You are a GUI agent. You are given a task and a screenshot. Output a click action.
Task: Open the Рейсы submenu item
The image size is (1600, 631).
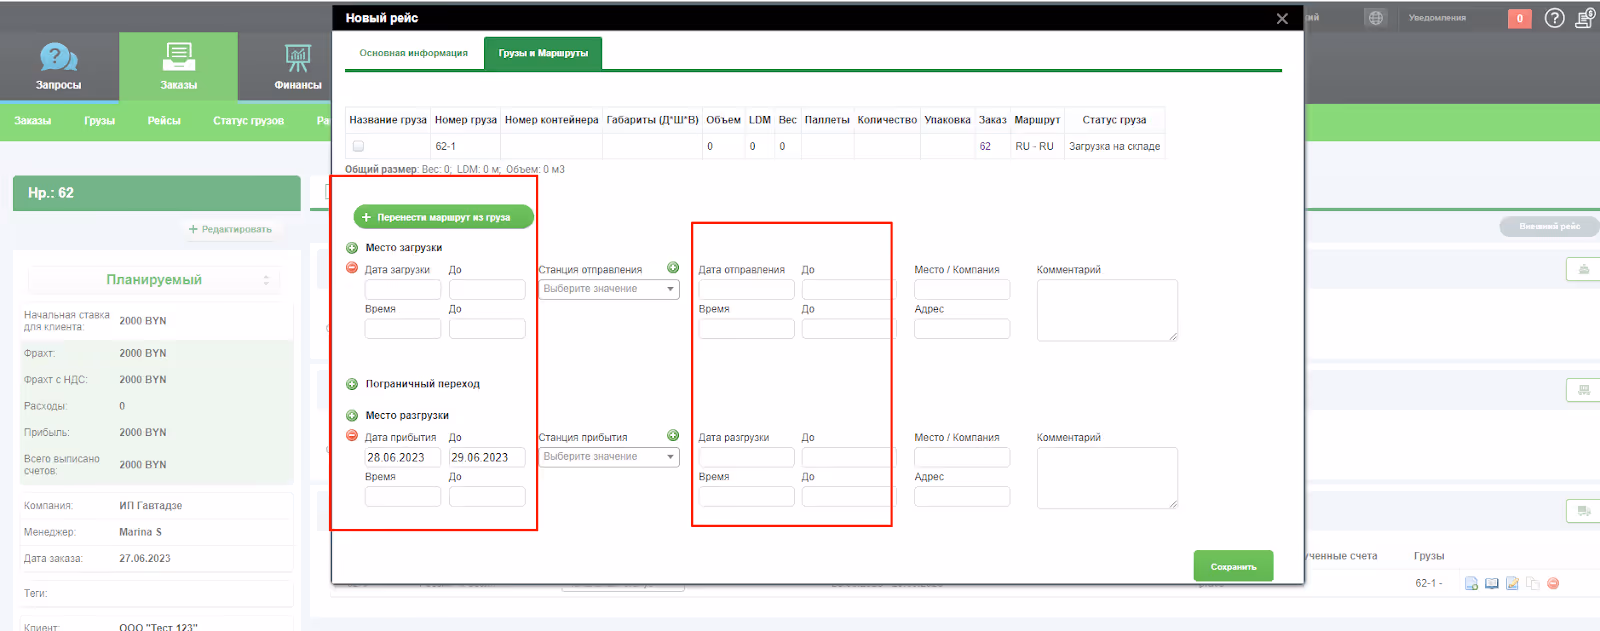click(x=164, y=121)
